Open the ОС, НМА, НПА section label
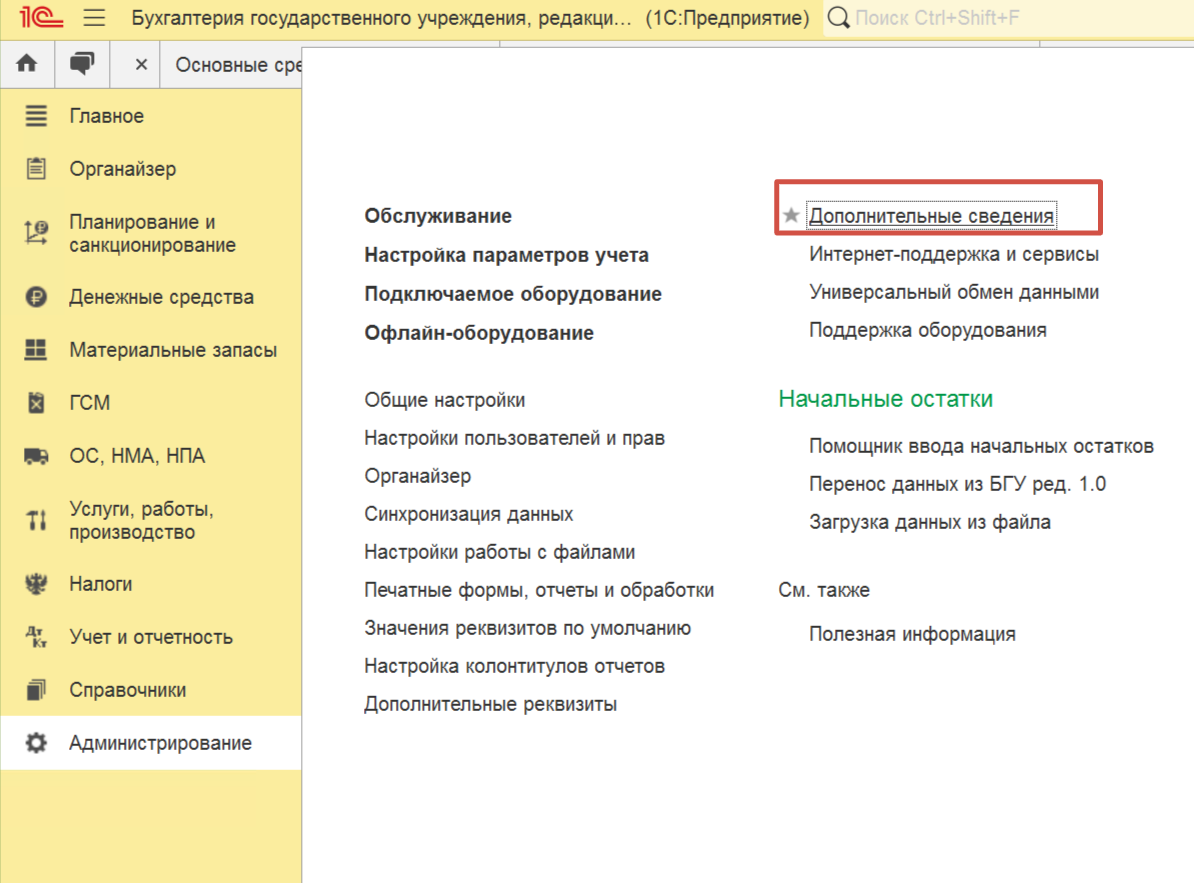 [137, 455]
